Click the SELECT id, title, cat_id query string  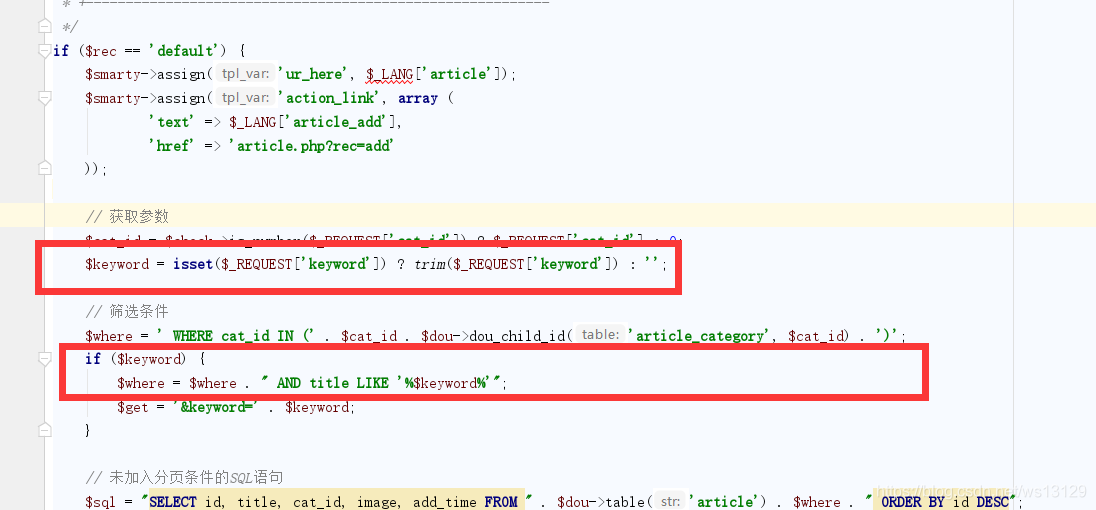(337, 502)
